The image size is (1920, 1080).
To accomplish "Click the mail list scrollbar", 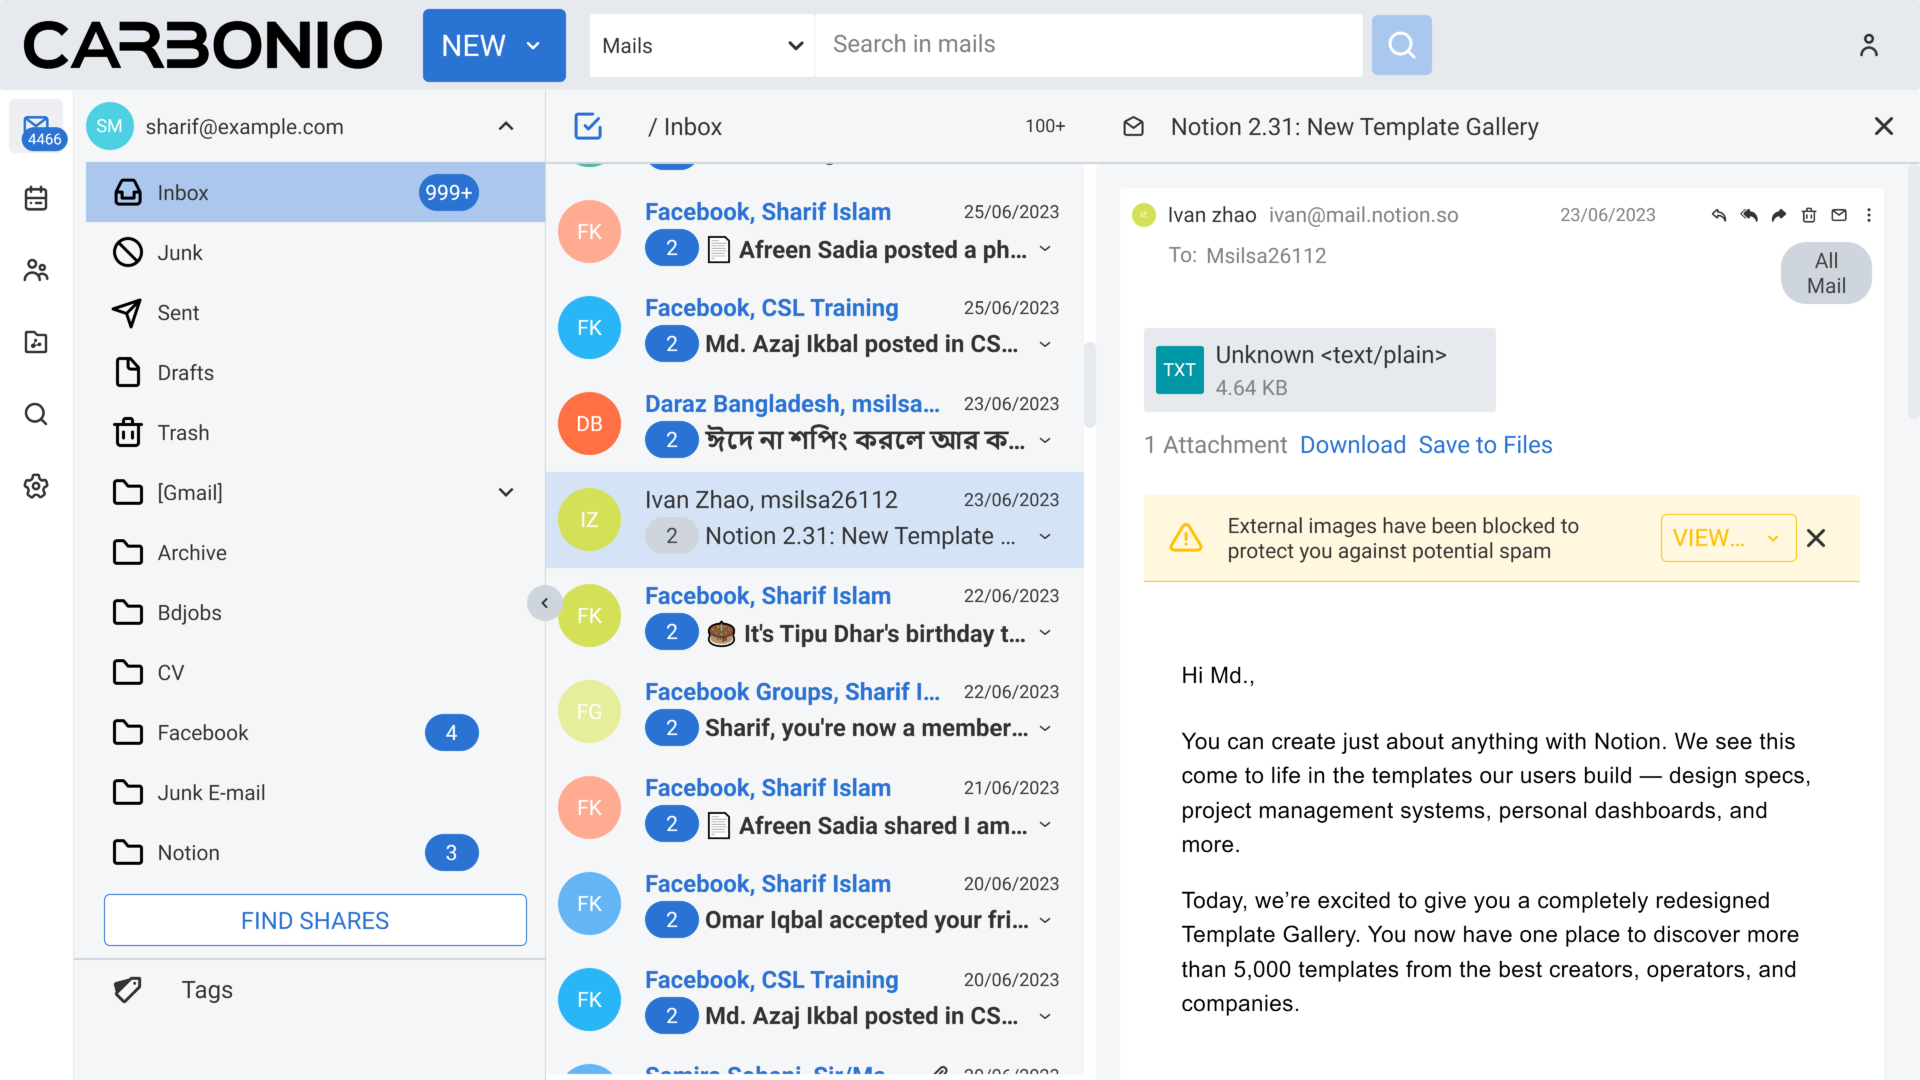I will click(x=1090, y=385).
